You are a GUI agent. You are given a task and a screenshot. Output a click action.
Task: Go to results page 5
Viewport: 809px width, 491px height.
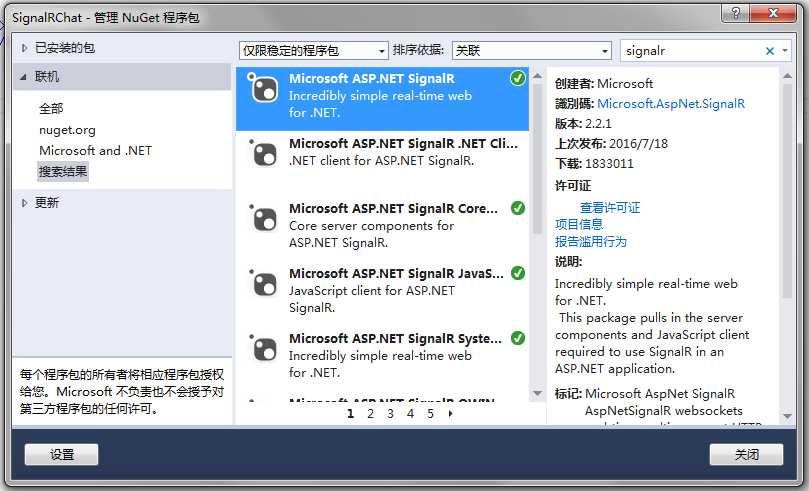click(x=430, y=414)
